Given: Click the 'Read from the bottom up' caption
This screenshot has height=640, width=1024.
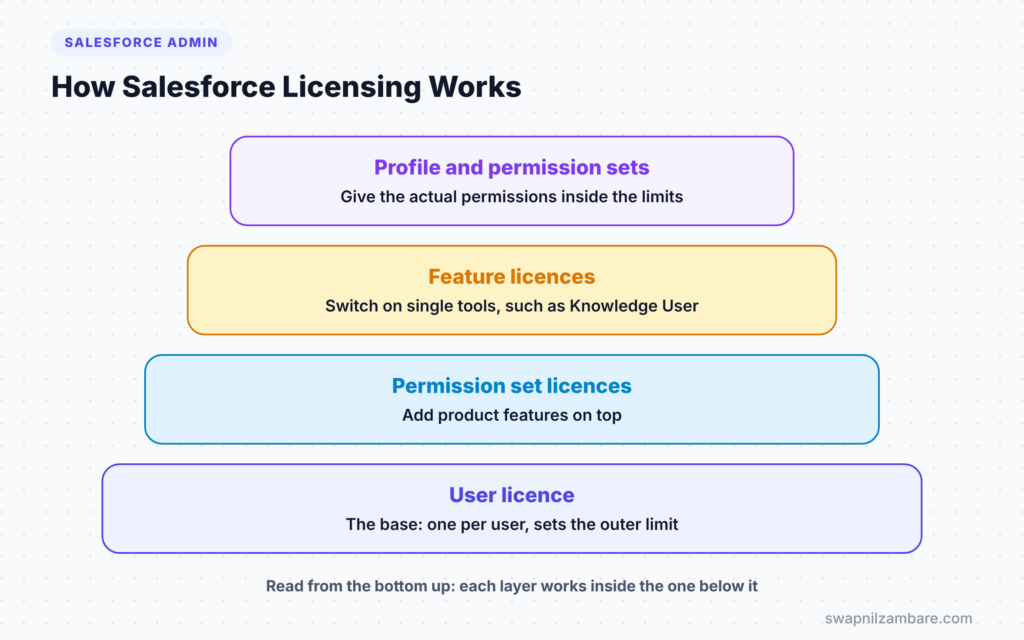Looking at the screenshot, I should 511,586.
